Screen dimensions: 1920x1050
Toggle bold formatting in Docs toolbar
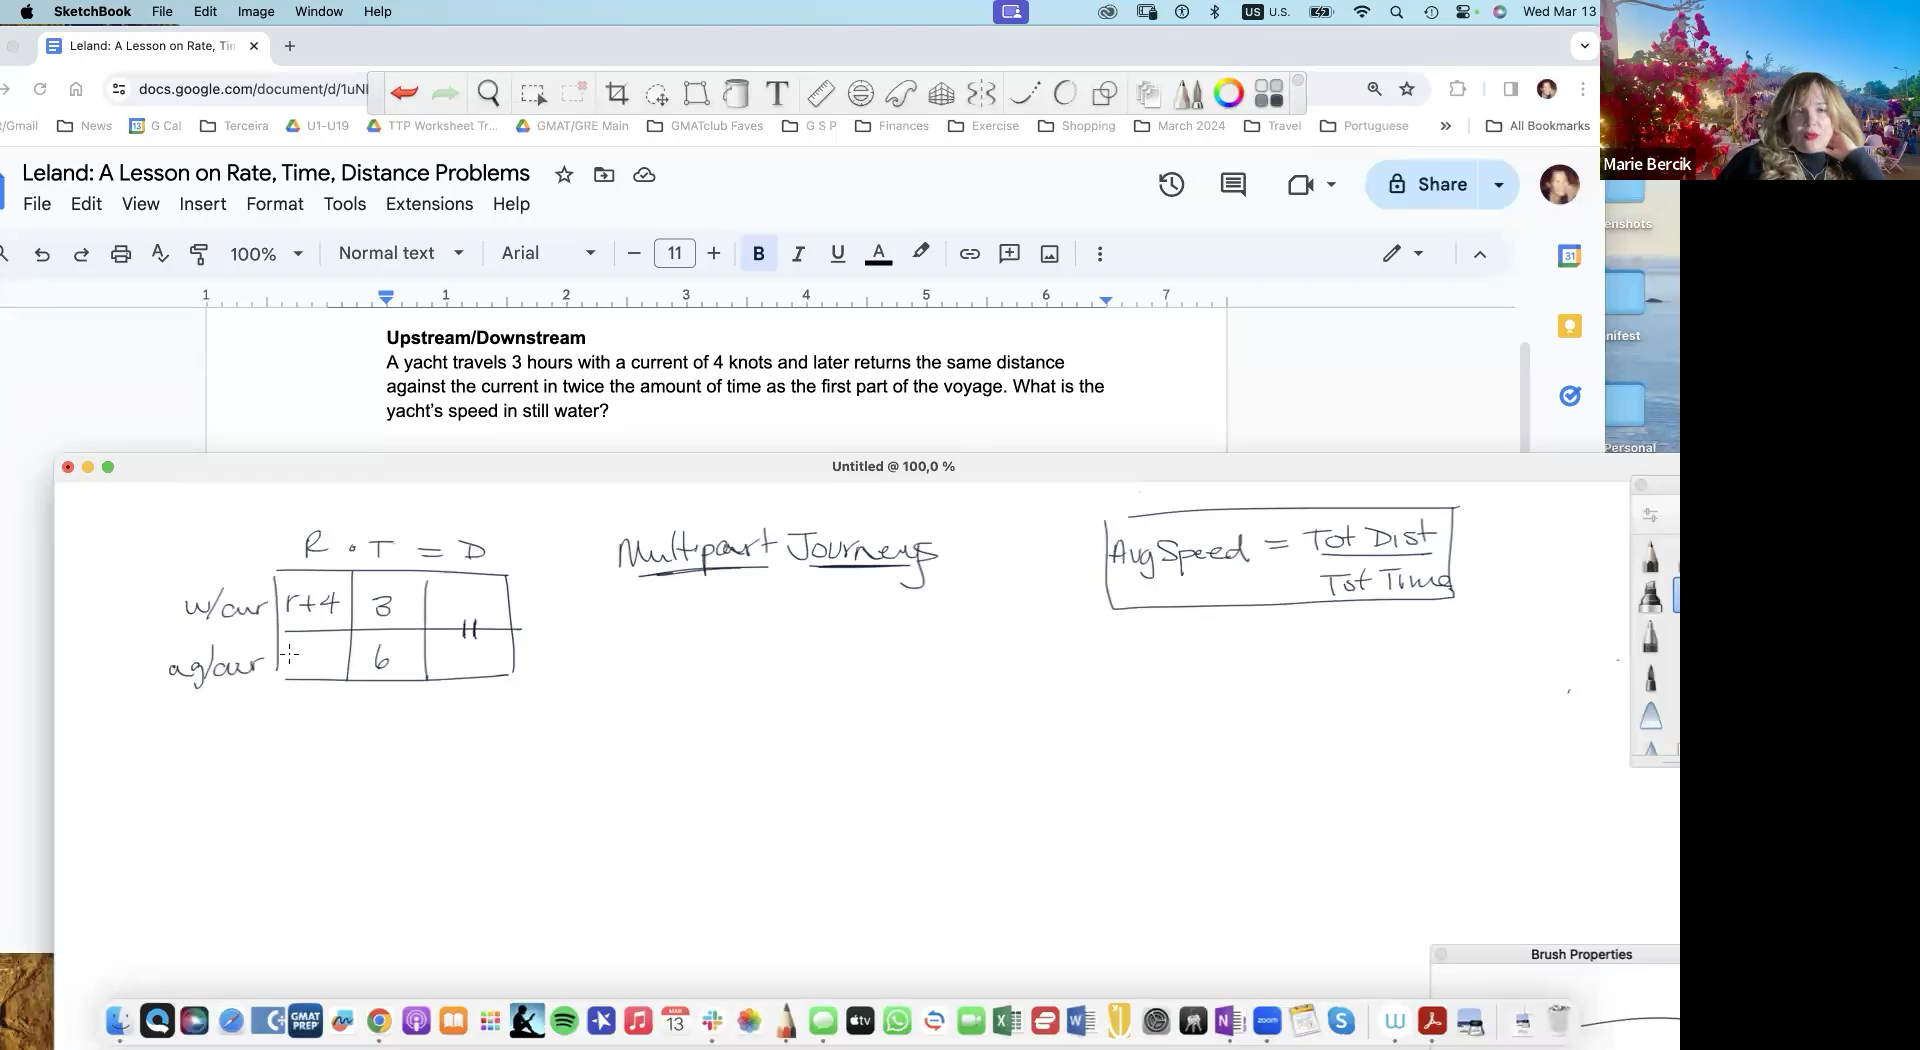point(759,254)
